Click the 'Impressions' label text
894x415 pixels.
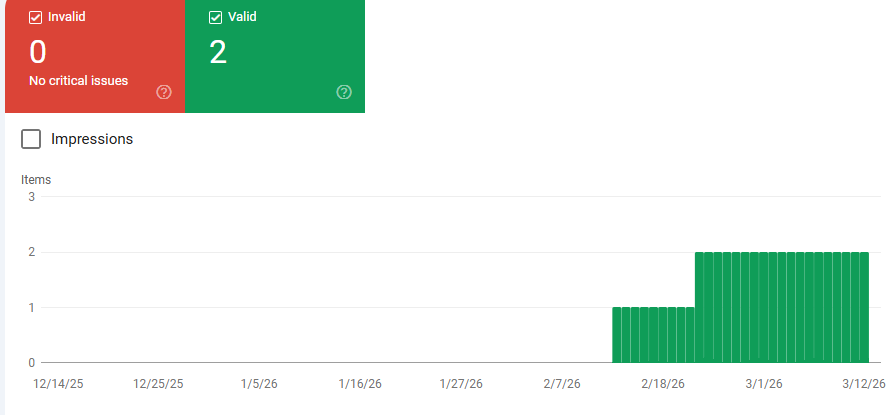92,139
